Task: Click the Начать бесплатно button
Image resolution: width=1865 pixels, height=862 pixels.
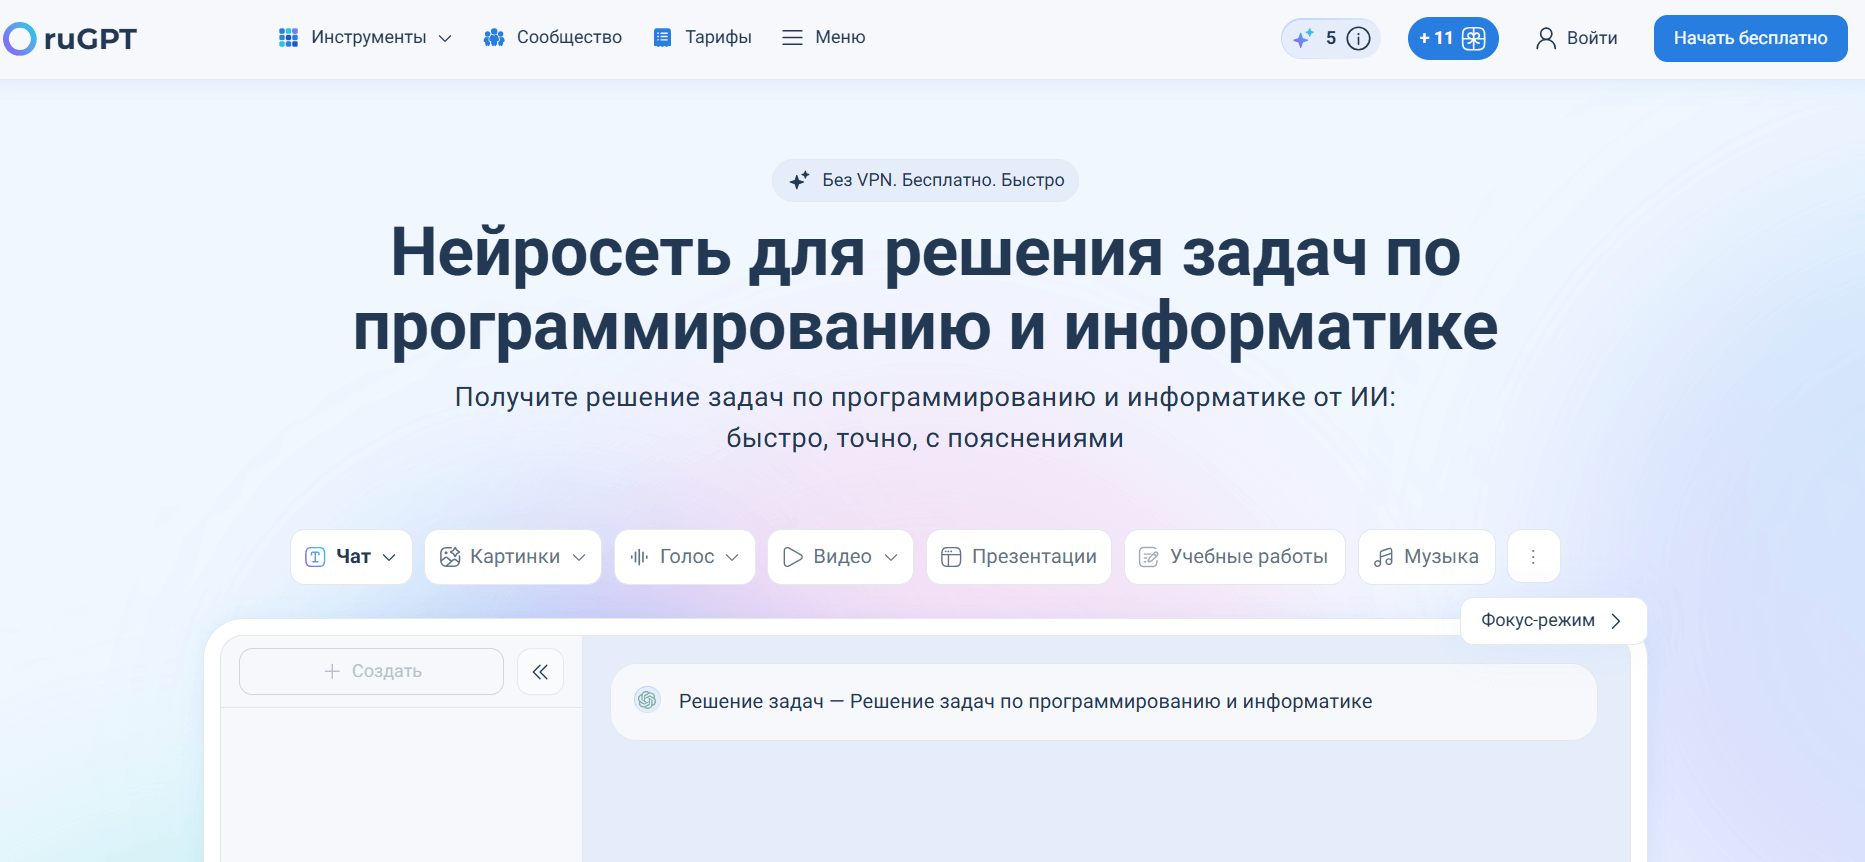Action: point(1750,39)
